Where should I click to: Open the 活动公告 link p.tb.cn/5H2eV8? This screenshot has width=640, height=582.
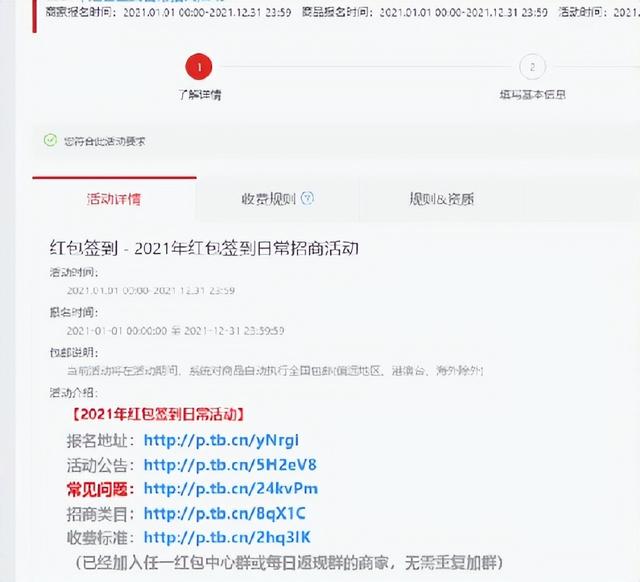(x=230, y=465)
